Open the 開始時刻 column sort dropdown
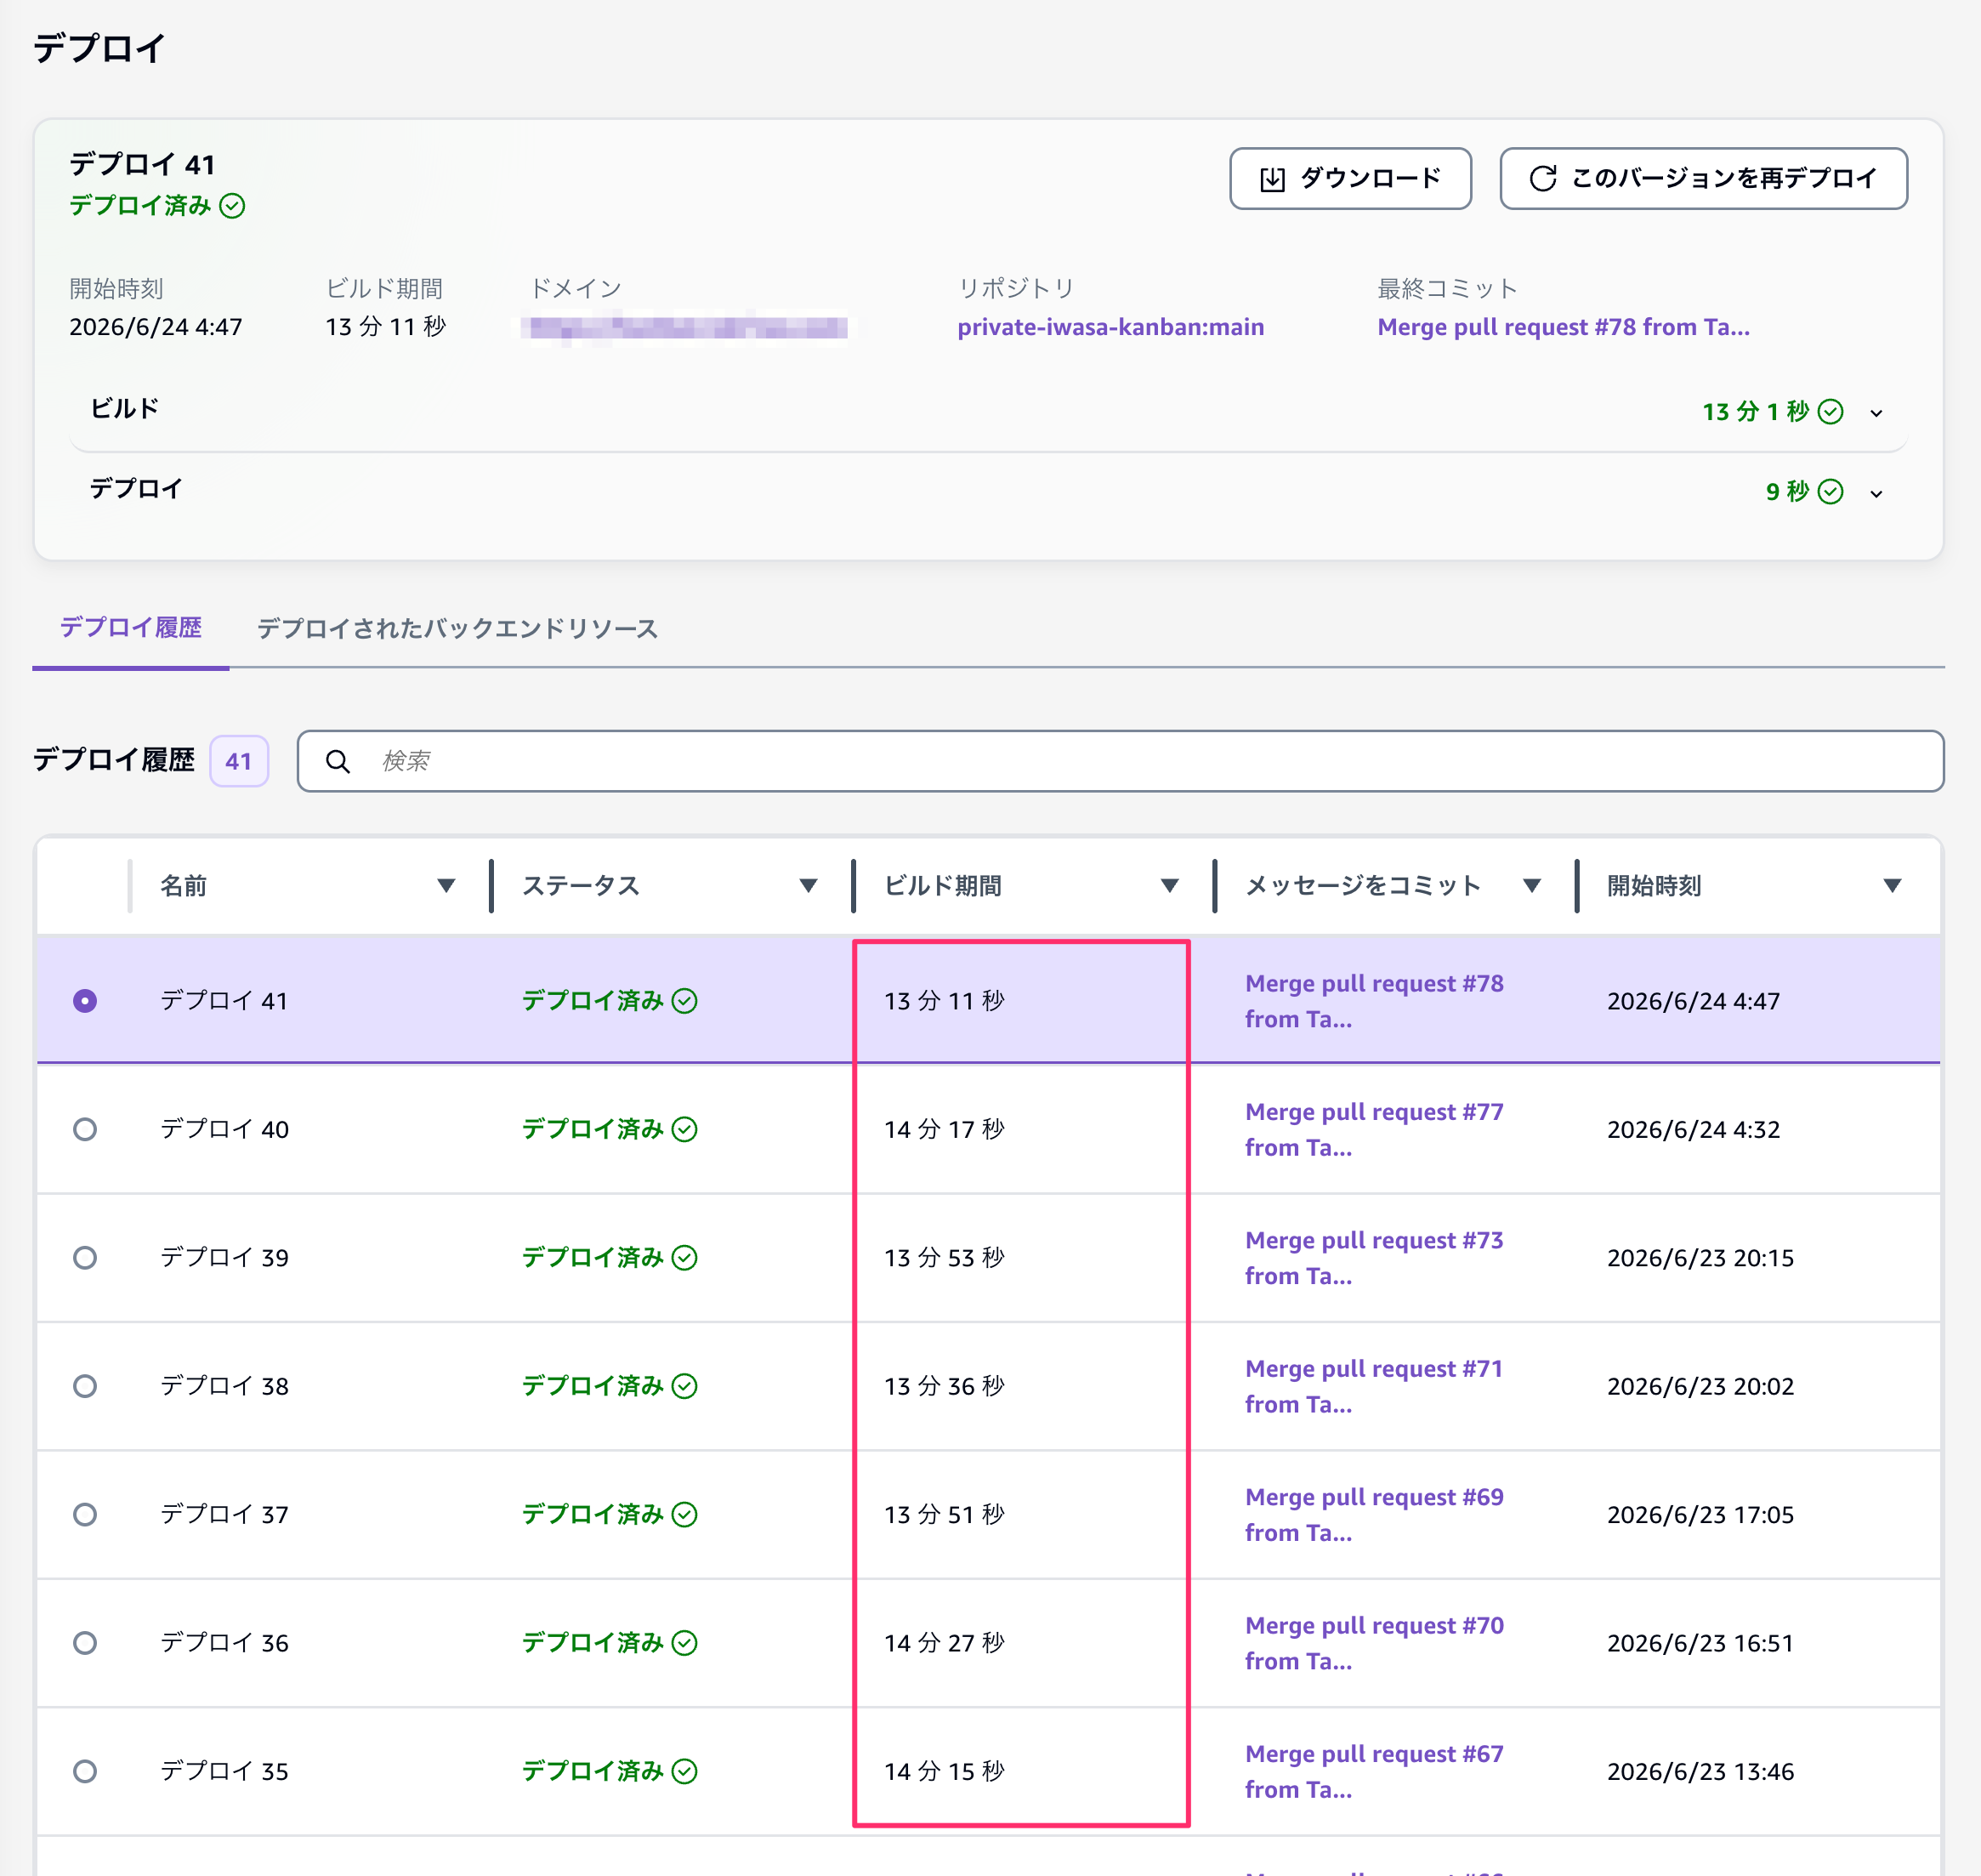Image resolution: width=1981 pixels, height=1876 pixels. coord(1891,886)
